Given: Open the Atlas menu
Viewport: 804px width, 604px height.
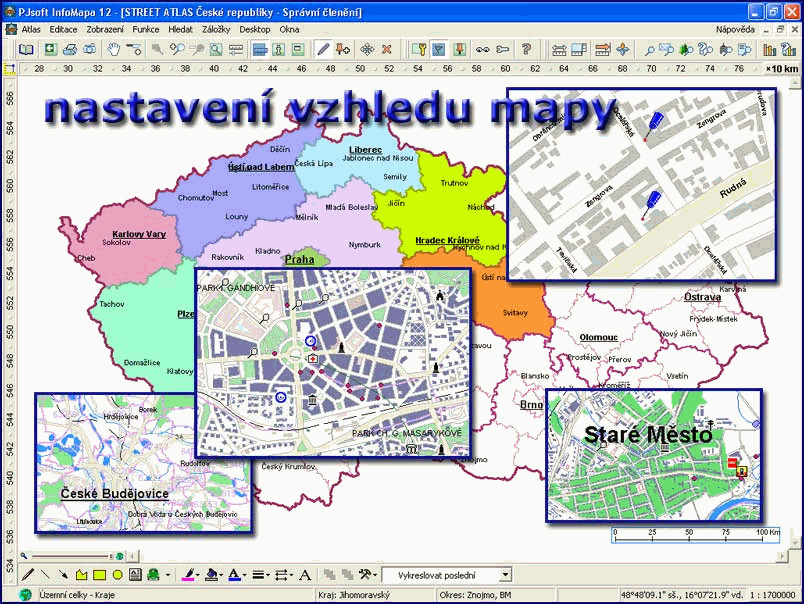Looking at the screenshot, I should click(x=31, y=29).
